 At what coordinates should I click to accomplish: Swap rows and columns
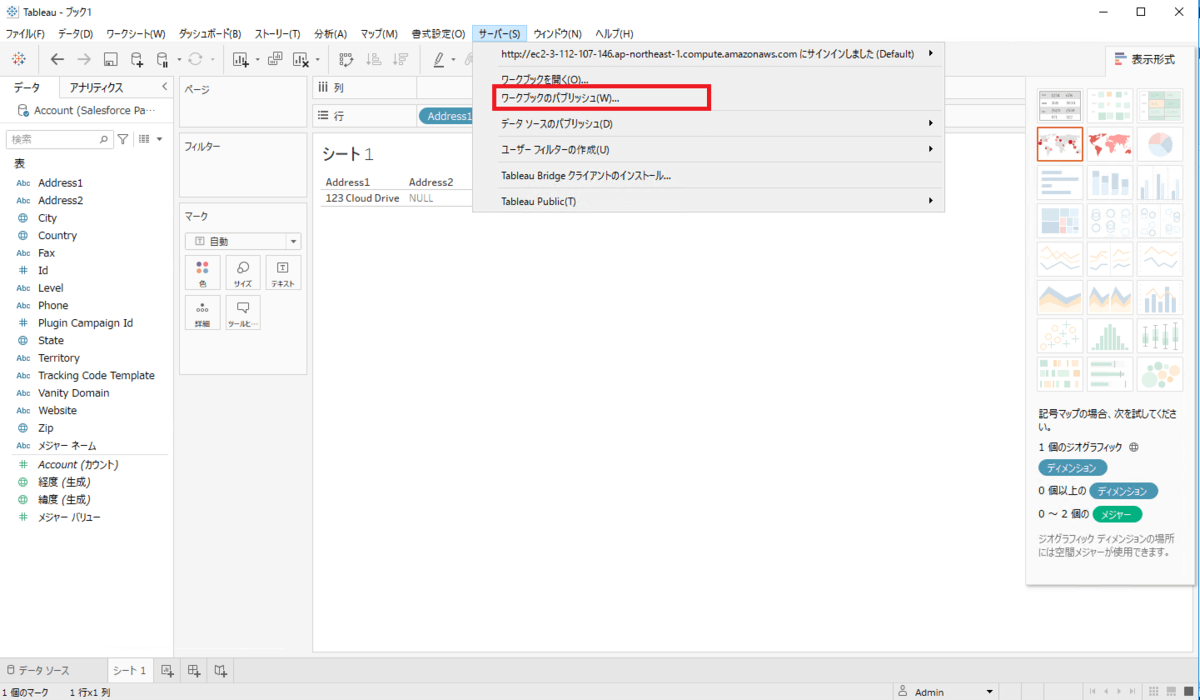click(346, 60)
